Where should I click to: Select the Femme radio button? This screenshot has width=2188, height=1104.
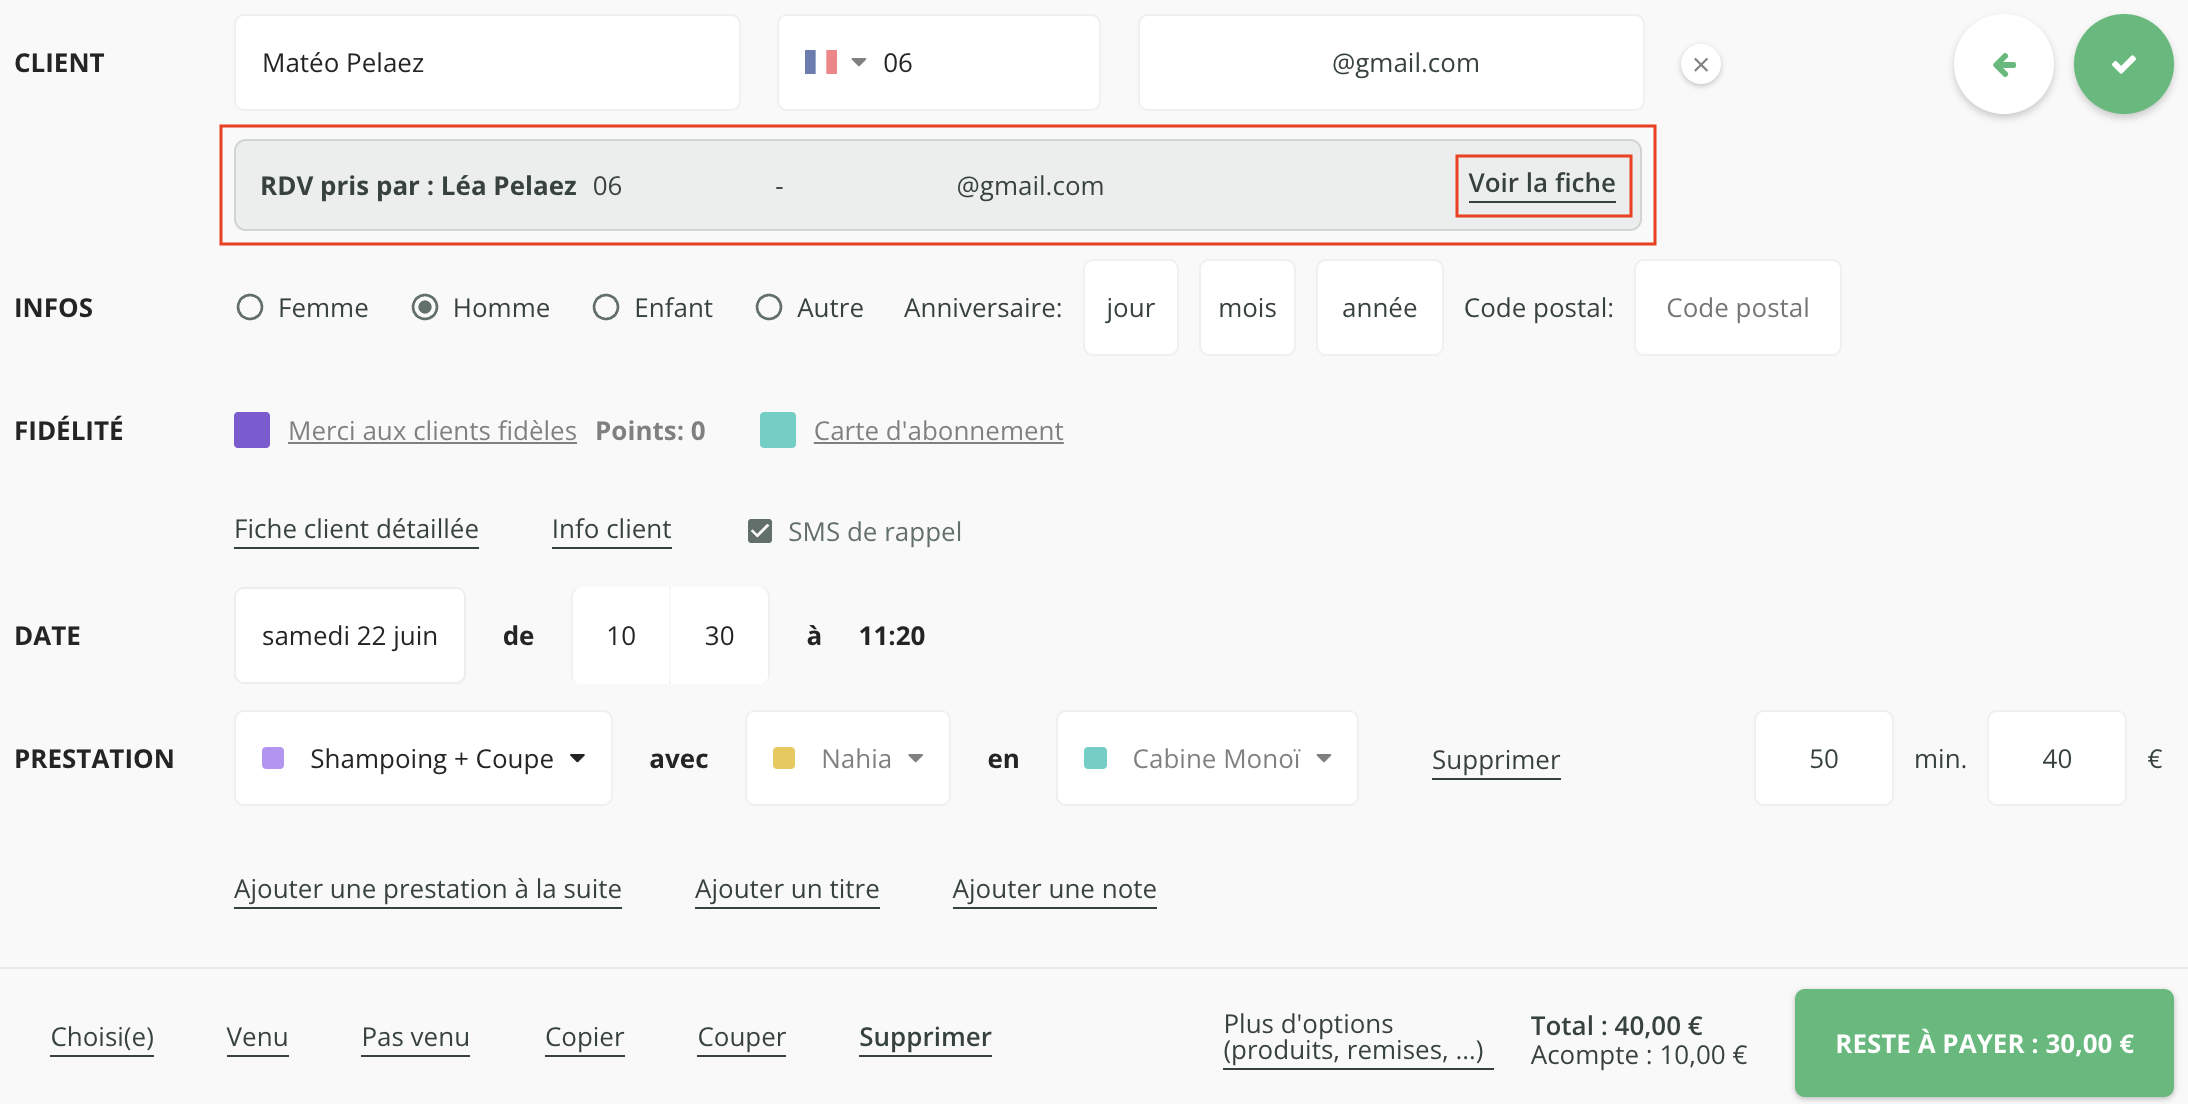click(250, 307)
